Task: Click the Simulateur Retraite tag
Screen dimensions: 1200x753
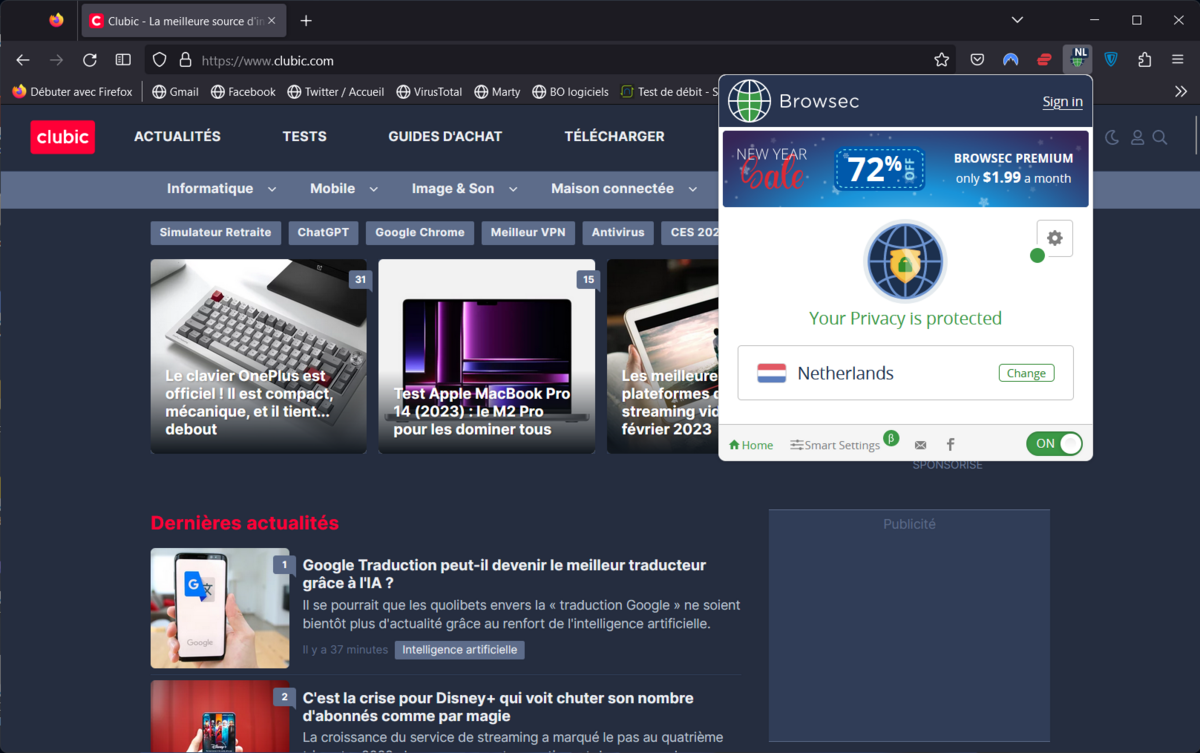Action: (x=215, y=232)
